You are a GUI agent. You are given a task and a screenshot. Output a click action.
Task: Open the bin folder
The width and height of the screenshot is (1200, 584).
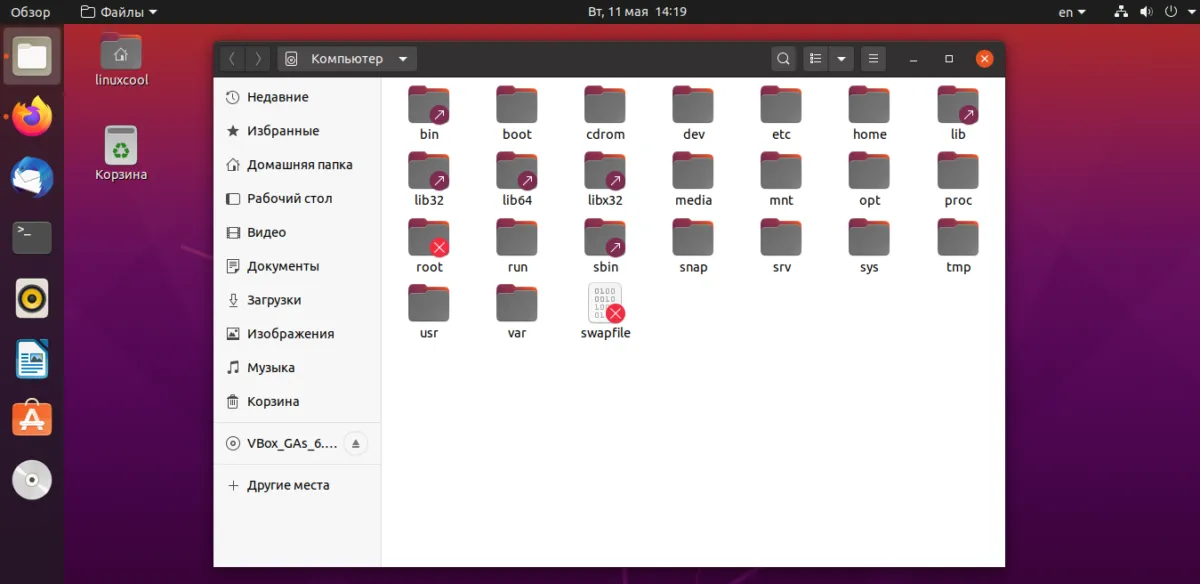[429, 112]
